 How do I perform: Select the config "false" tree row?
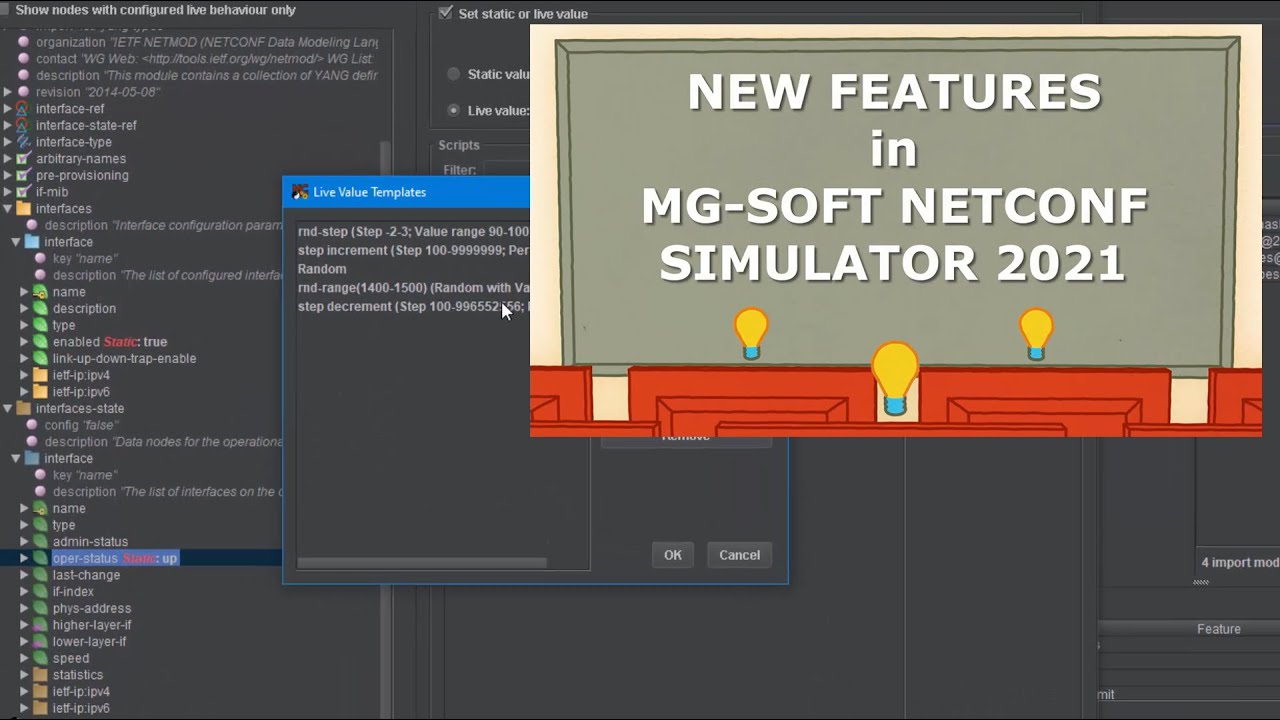[80, 425]
